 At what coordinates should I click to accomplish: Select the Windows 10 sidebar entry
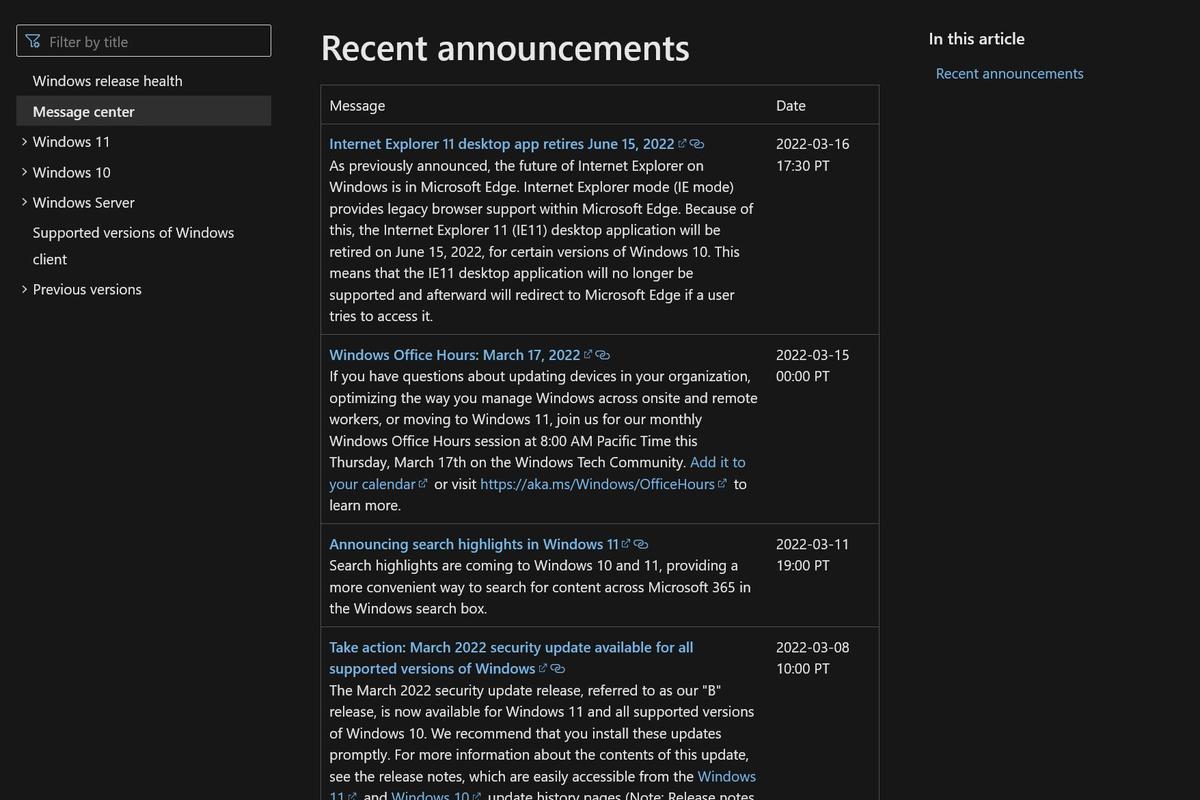coord(72,172)
